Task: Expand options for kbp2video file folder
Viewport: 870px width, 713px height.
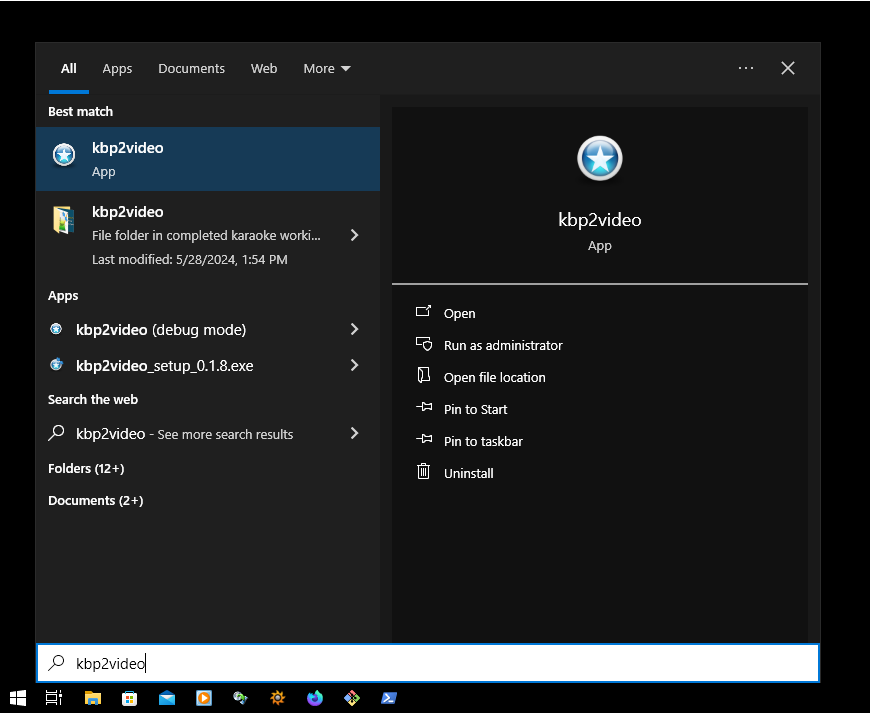Action: tap(355, 235)
